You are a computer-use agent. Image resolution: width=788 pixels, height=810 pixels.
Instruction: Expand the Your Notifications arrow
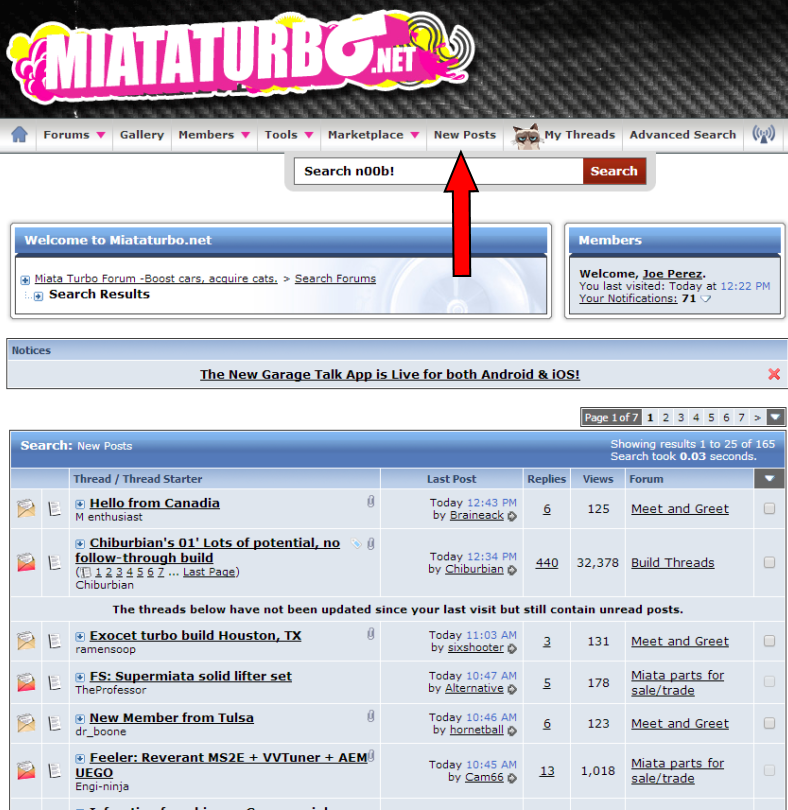(x=705, y=299)
